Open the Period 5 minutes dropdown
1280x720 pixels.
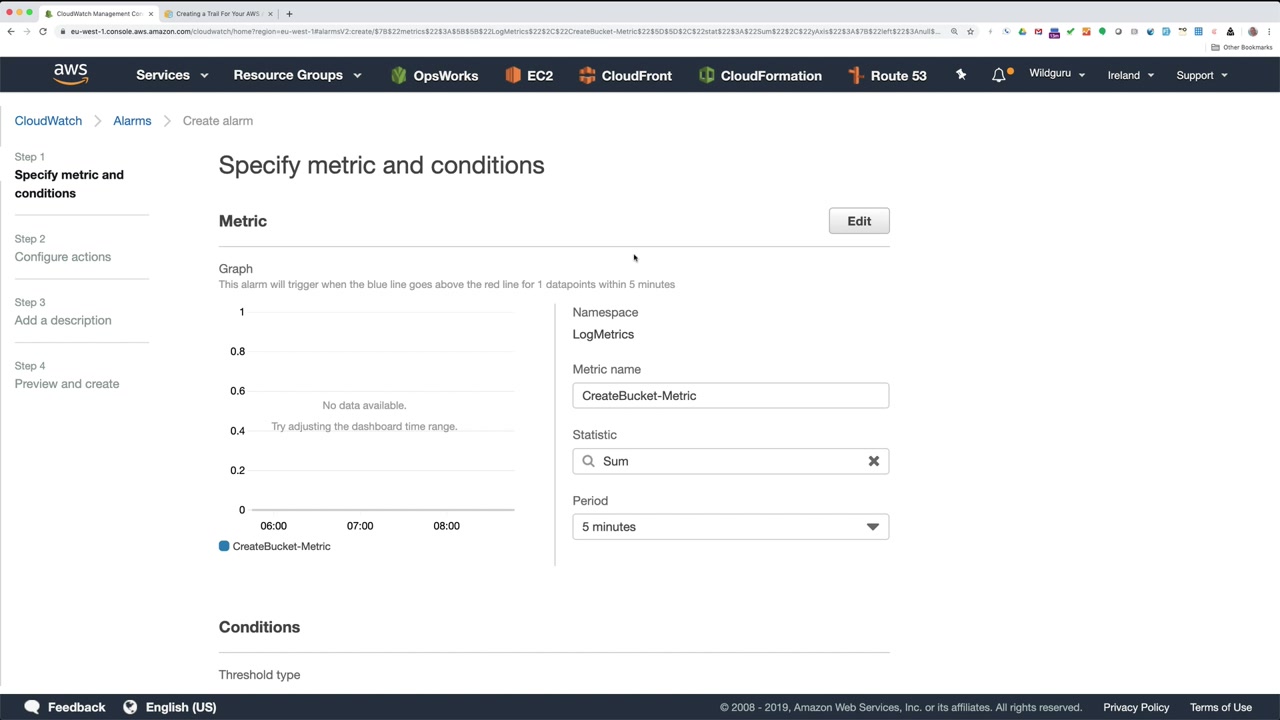(730, 527)
